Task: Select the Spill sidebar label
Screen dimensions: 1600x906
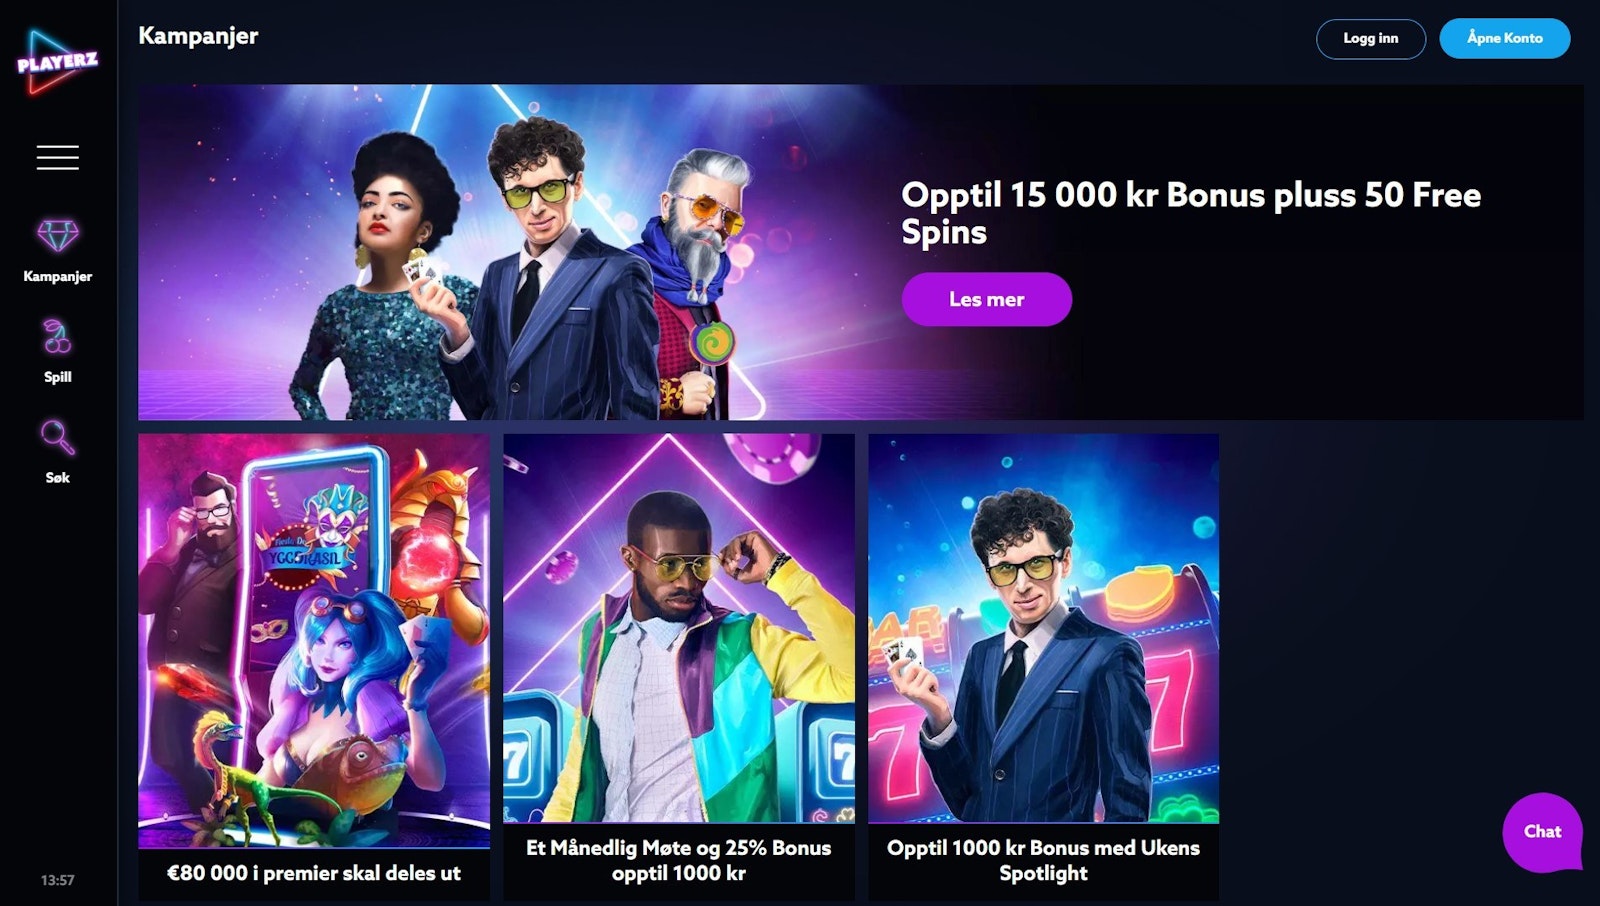Action: pos(58,377)
